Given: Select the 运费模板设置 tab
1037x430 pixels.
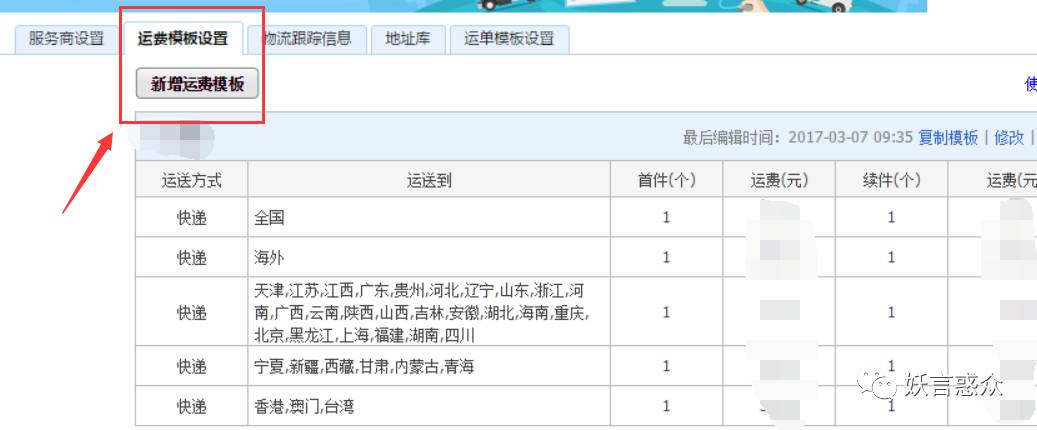Looking at the screenshot, I should click(x=183, y=40).
